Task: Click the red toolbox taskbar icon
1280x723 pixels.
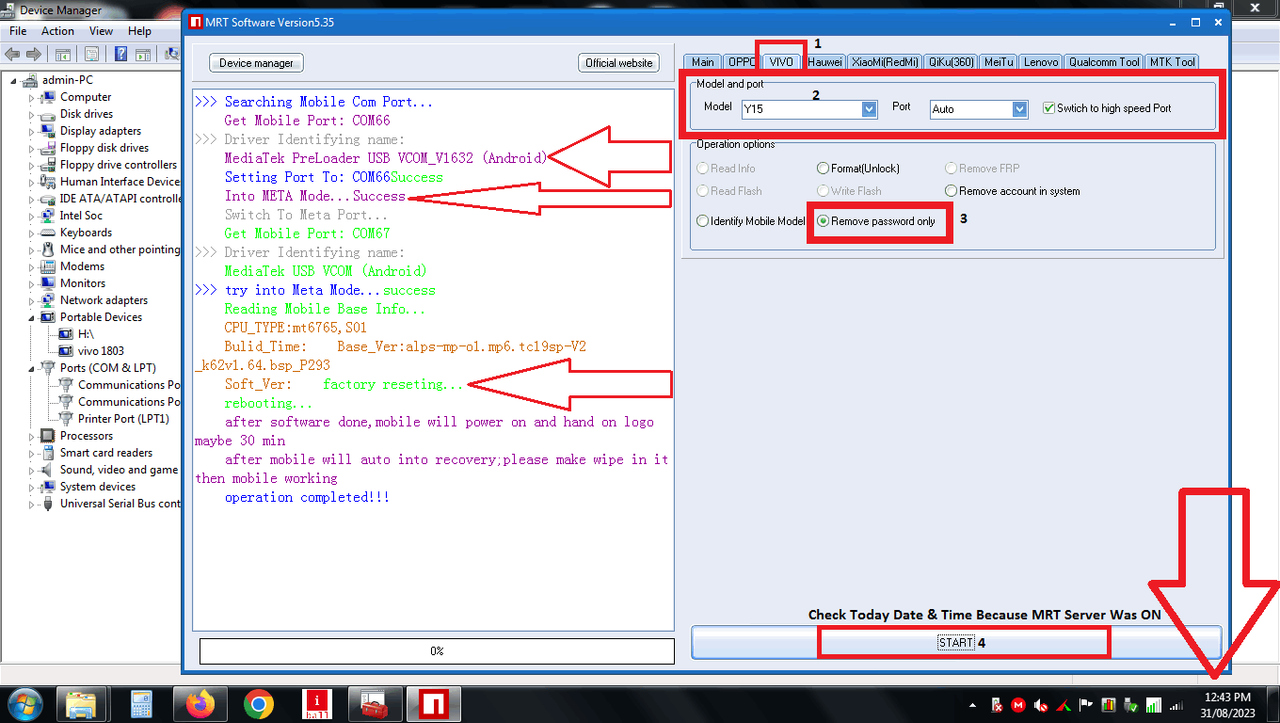Action: click(x=375, y=704)
